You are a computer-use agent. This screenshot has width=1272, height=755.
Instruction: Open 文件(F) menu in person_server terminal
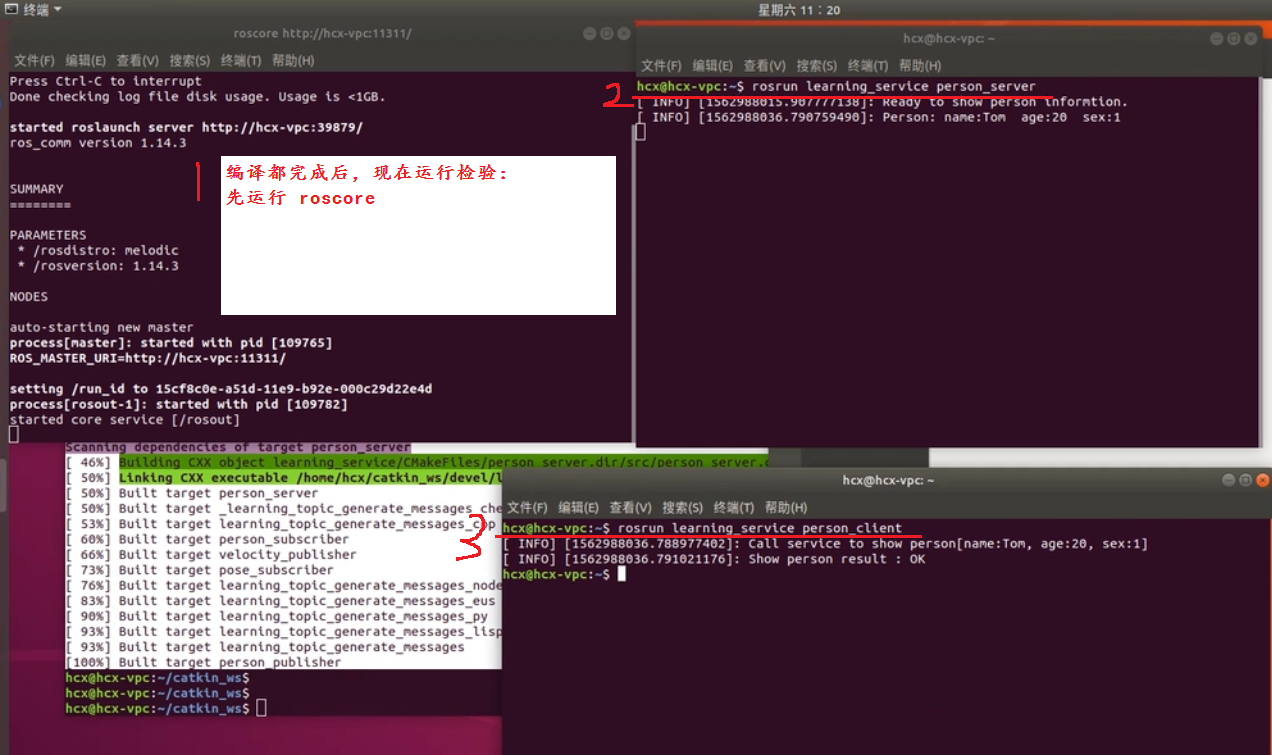click(661, 66)
